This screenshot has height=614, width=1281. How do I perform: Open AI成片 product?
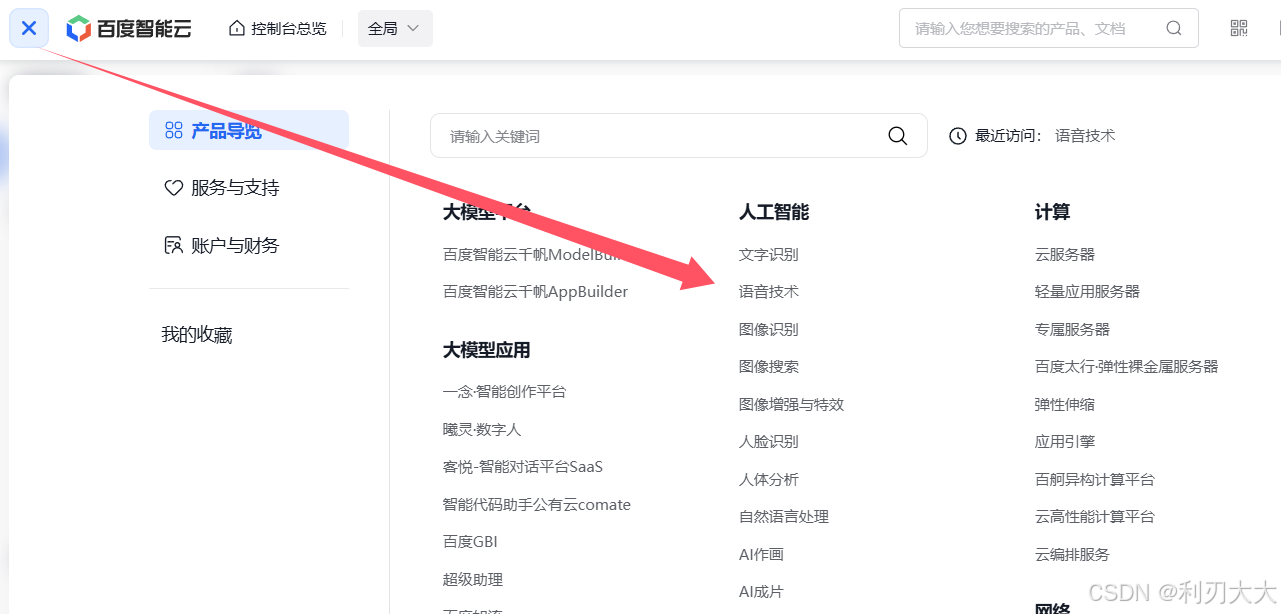(761, 592)
